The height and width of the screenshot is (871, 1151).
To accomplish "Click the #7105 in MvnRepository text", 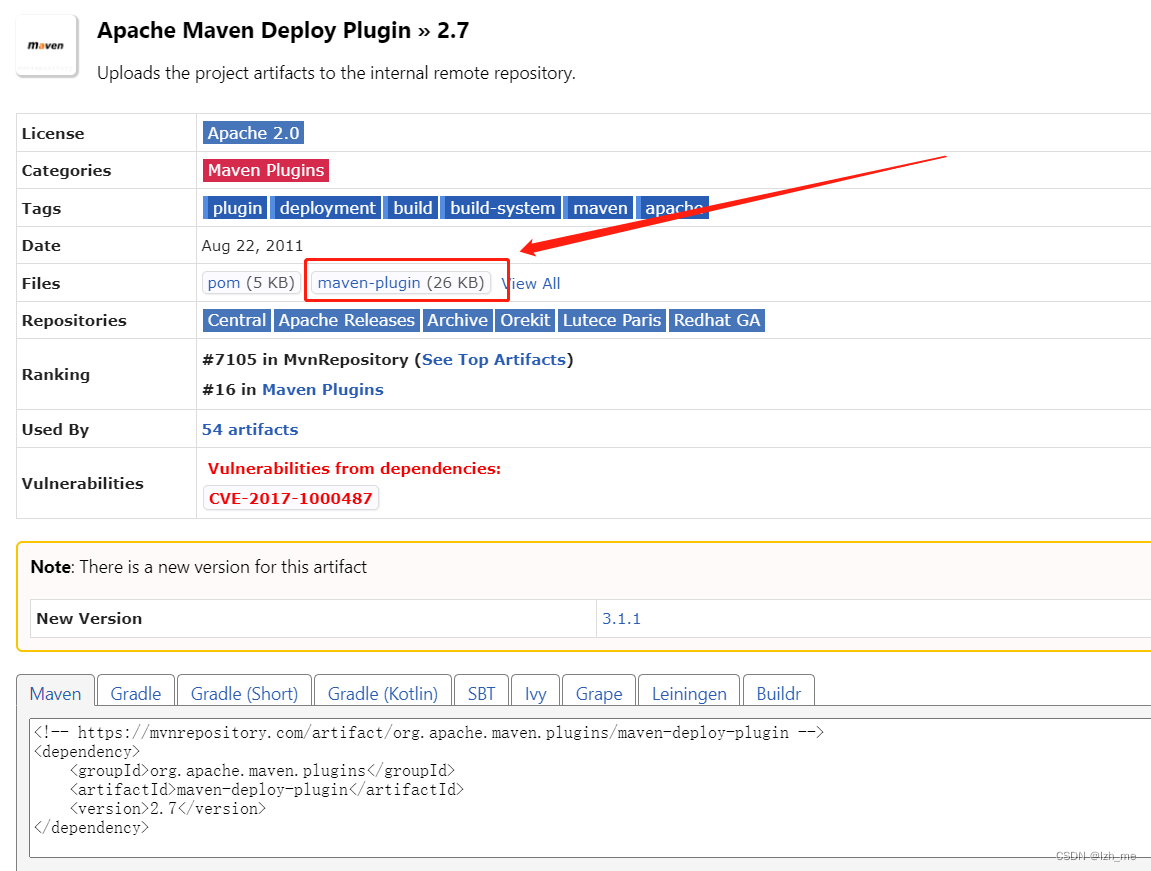I will [305, 360].
